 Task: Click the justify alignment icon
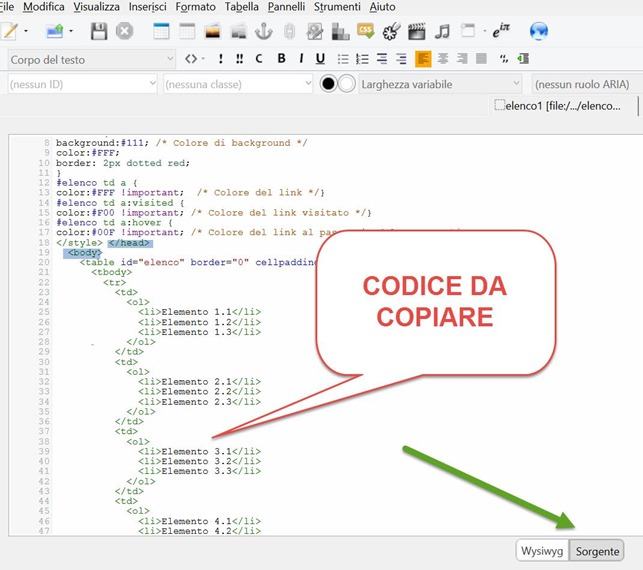click(481, 59)
